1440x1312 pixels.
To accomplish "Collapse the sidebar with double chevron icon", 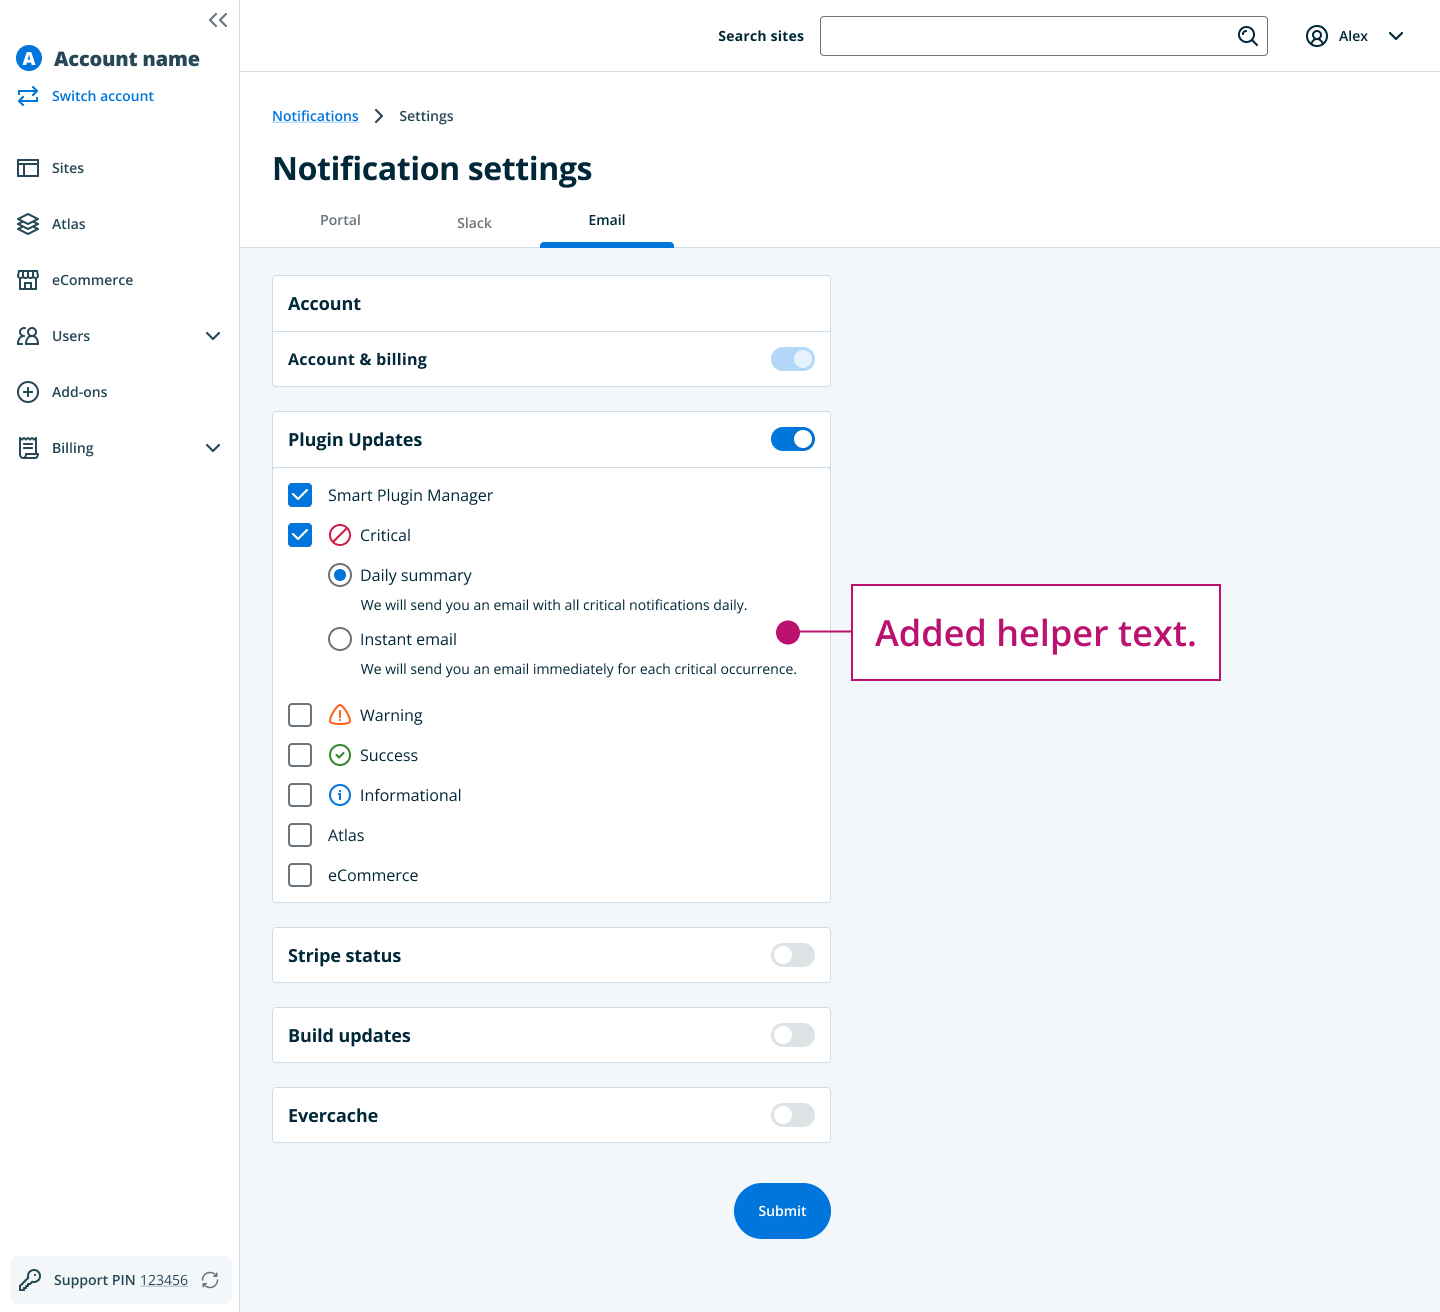I will (218, 20).
